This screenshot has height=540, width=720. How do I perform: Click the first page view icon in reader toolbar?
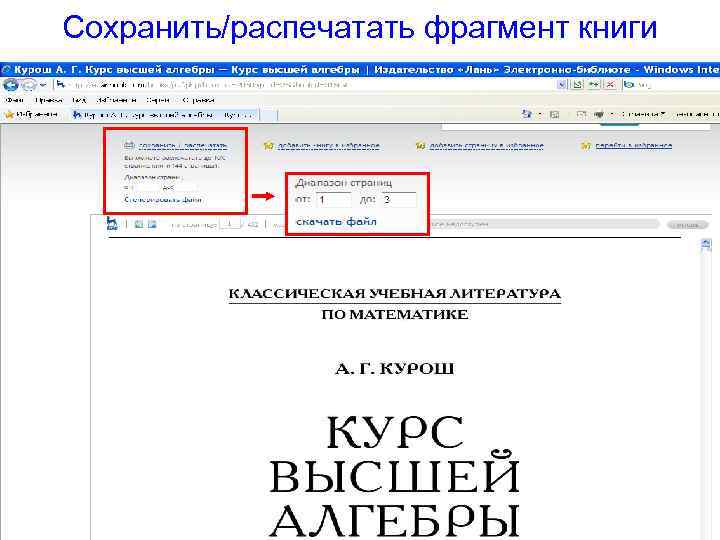[x=139, y=224]
